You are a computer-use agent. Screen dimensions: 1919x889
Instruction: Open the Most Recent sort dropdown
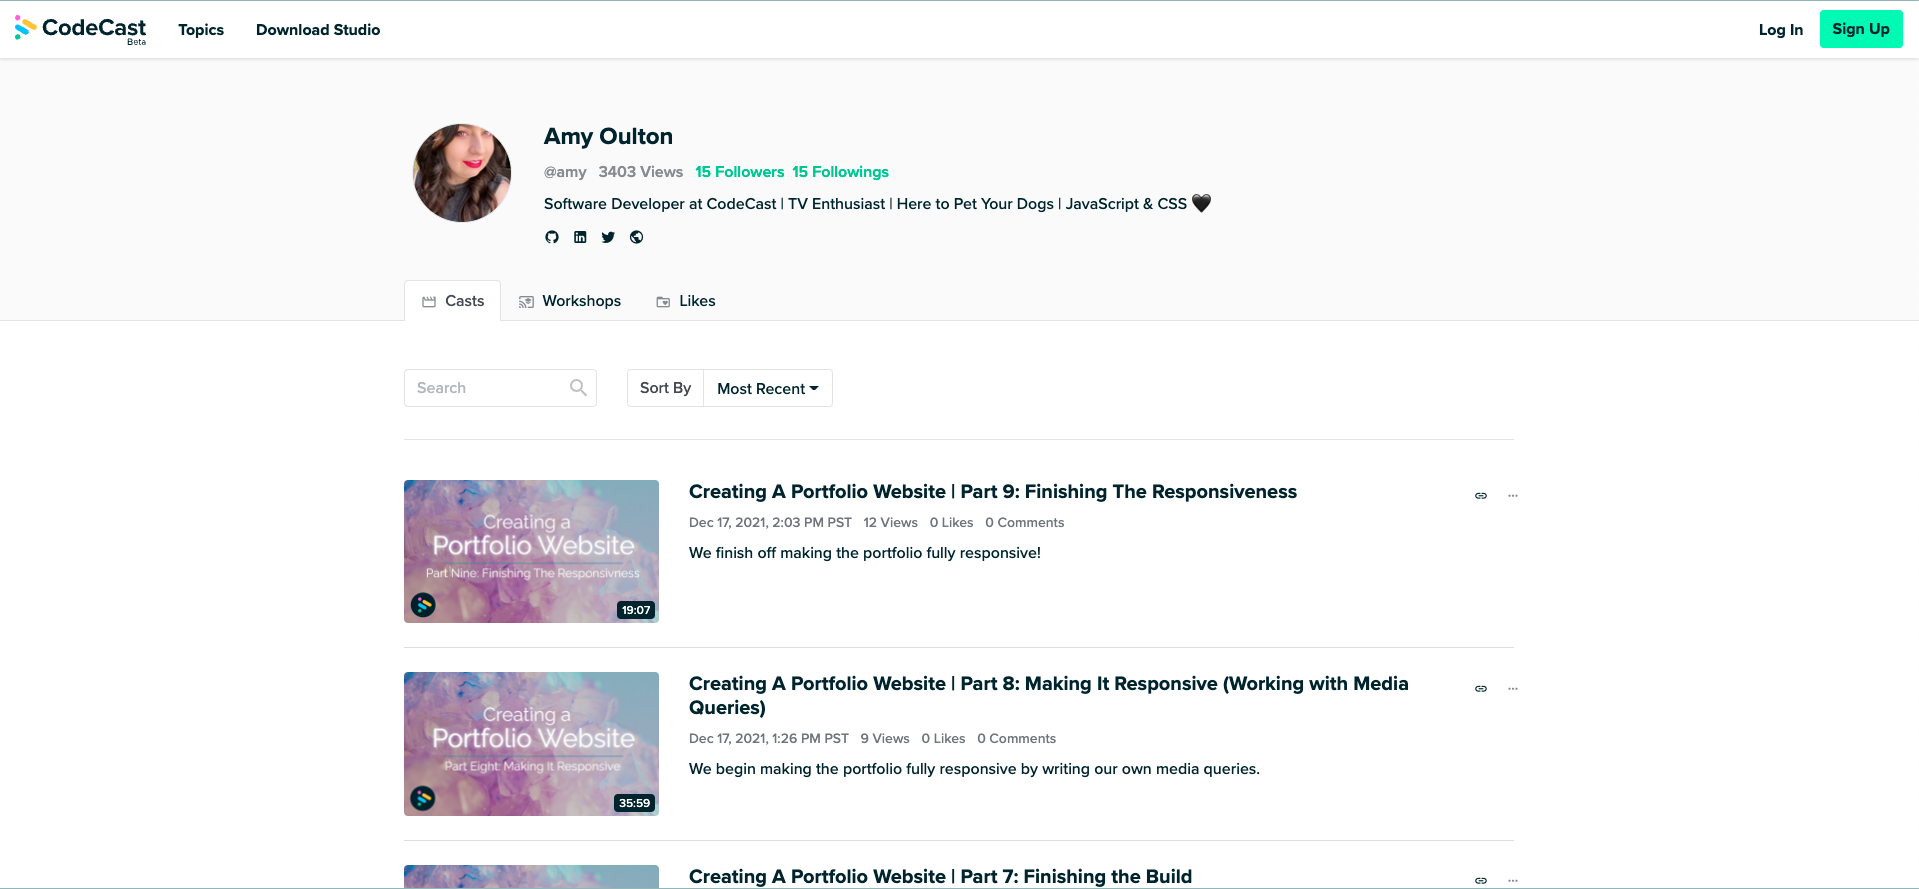click(x=768, y=388)
